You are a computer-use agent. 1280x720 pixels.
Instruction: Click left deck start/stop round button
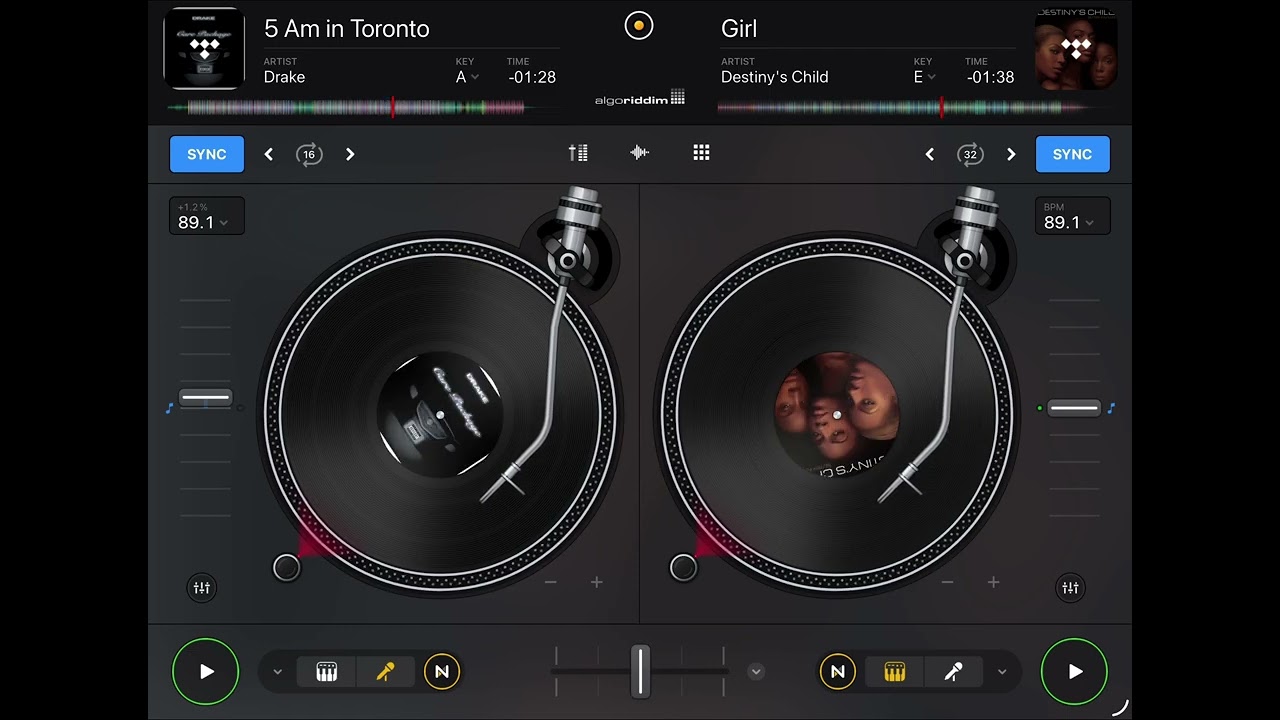286,568
